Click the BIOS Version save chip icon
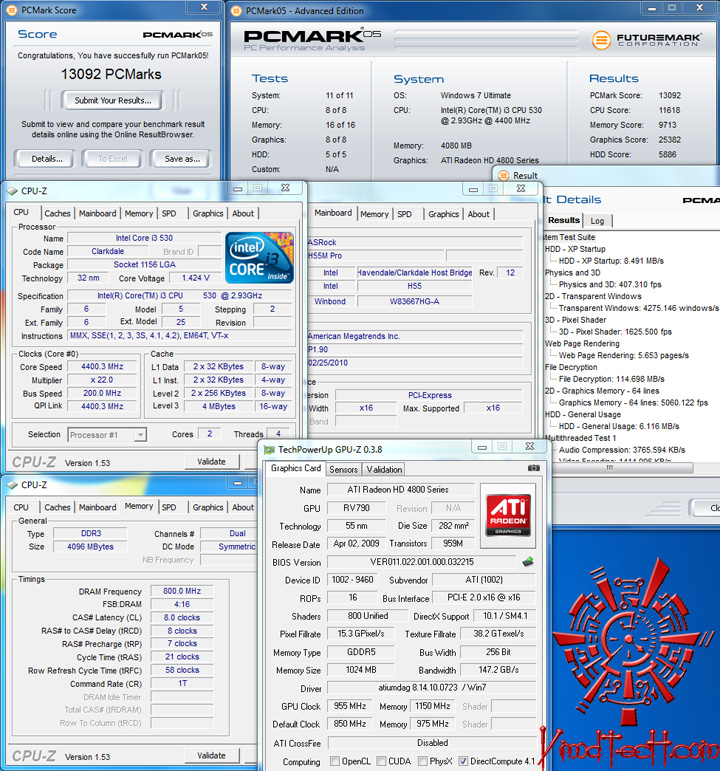Image resolution: width=720 pixels, height=771 pixels. tap(528, 562)
